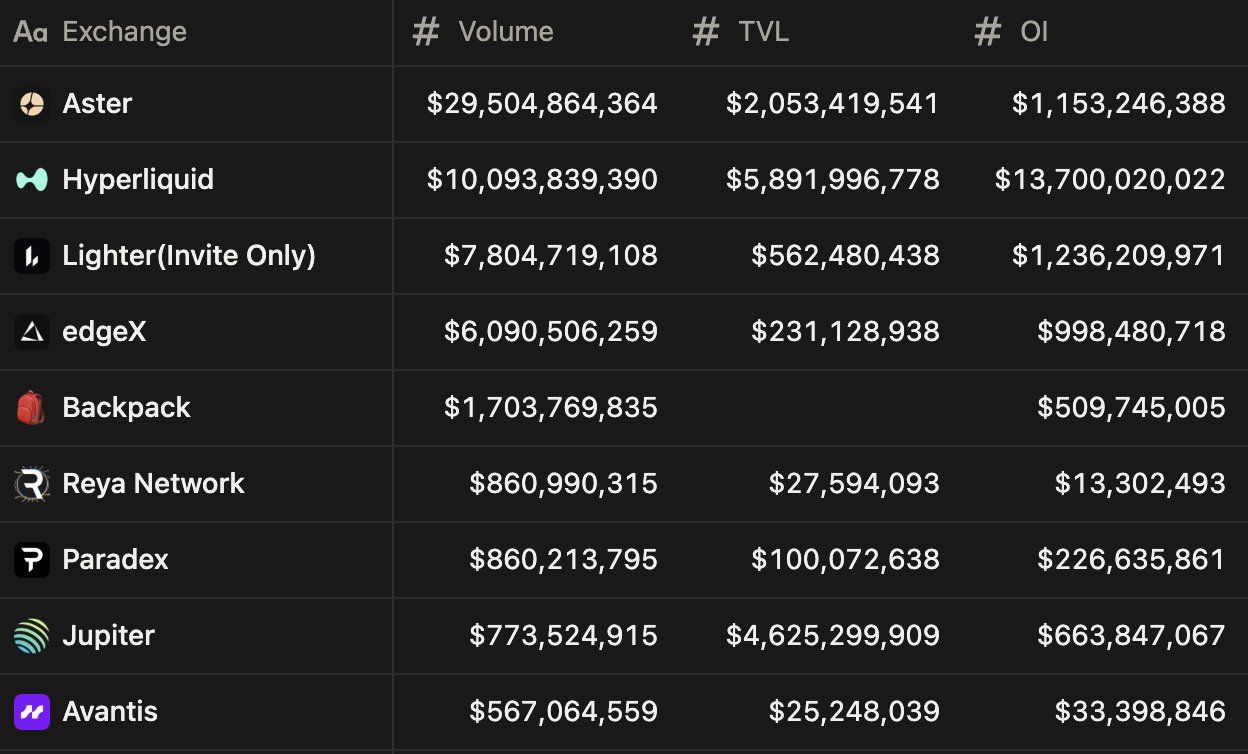Select Jupiter's TVL cell $4,625,299,909

point(833,636)
